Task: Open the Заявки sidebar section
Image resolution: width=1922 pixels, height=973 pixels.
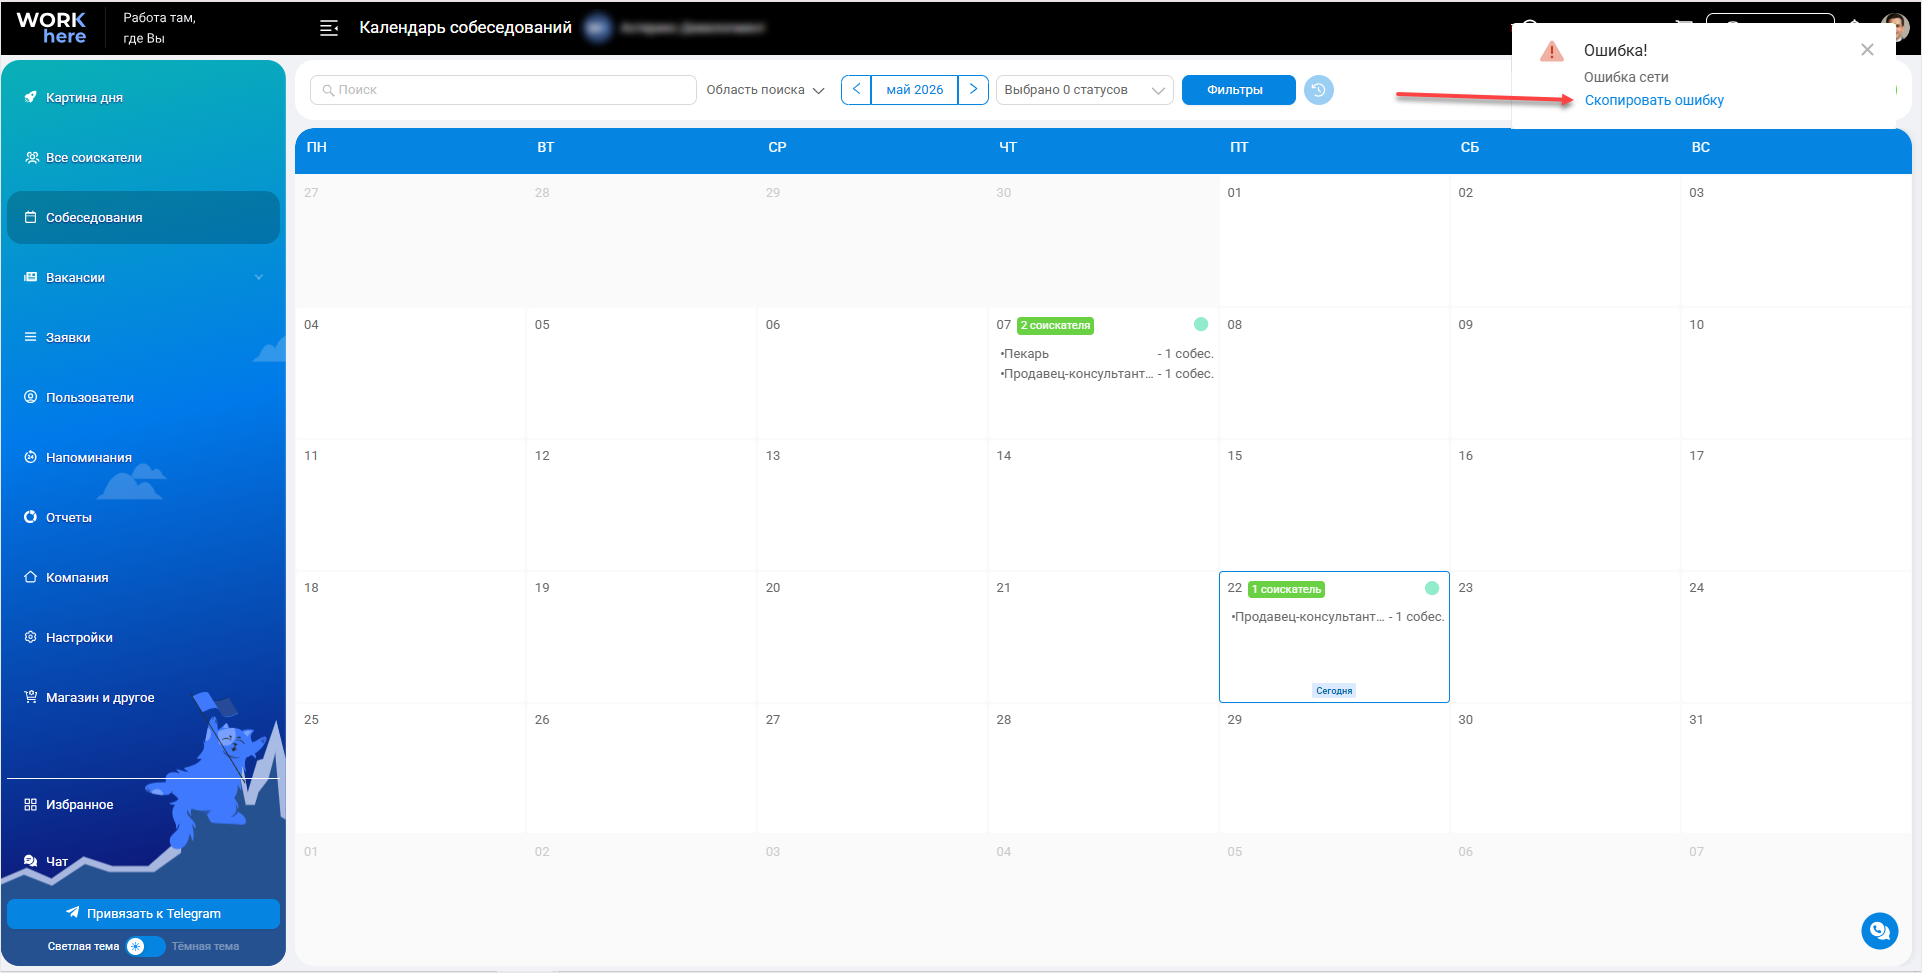Action: 143,338
